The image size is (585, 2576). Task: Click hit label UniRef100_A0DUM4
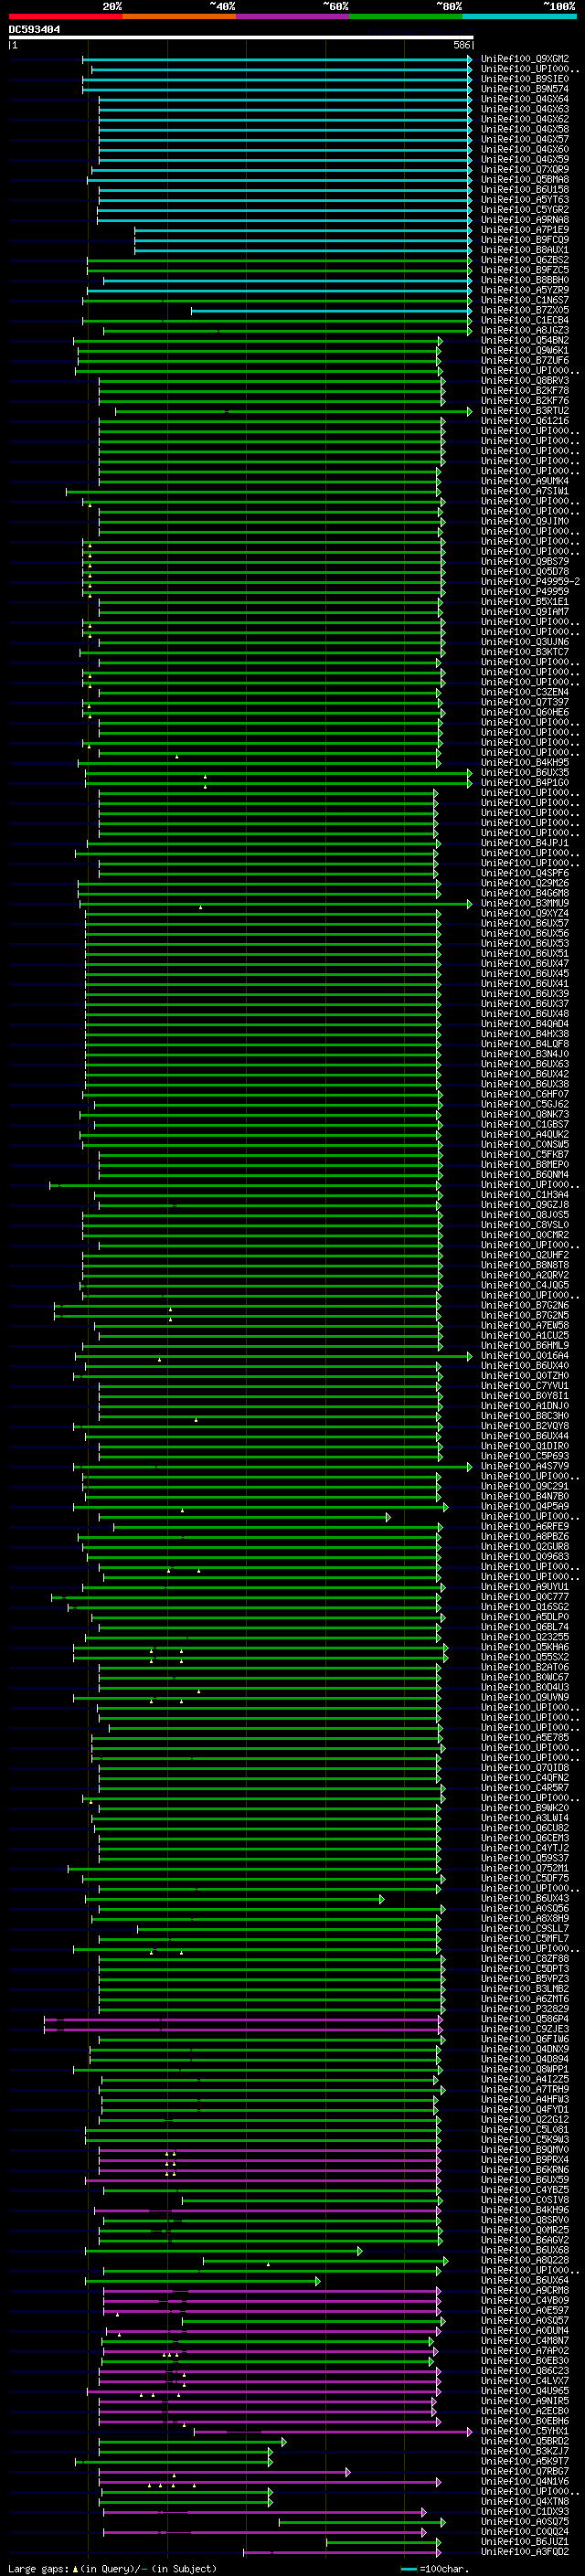point(525,2330)
